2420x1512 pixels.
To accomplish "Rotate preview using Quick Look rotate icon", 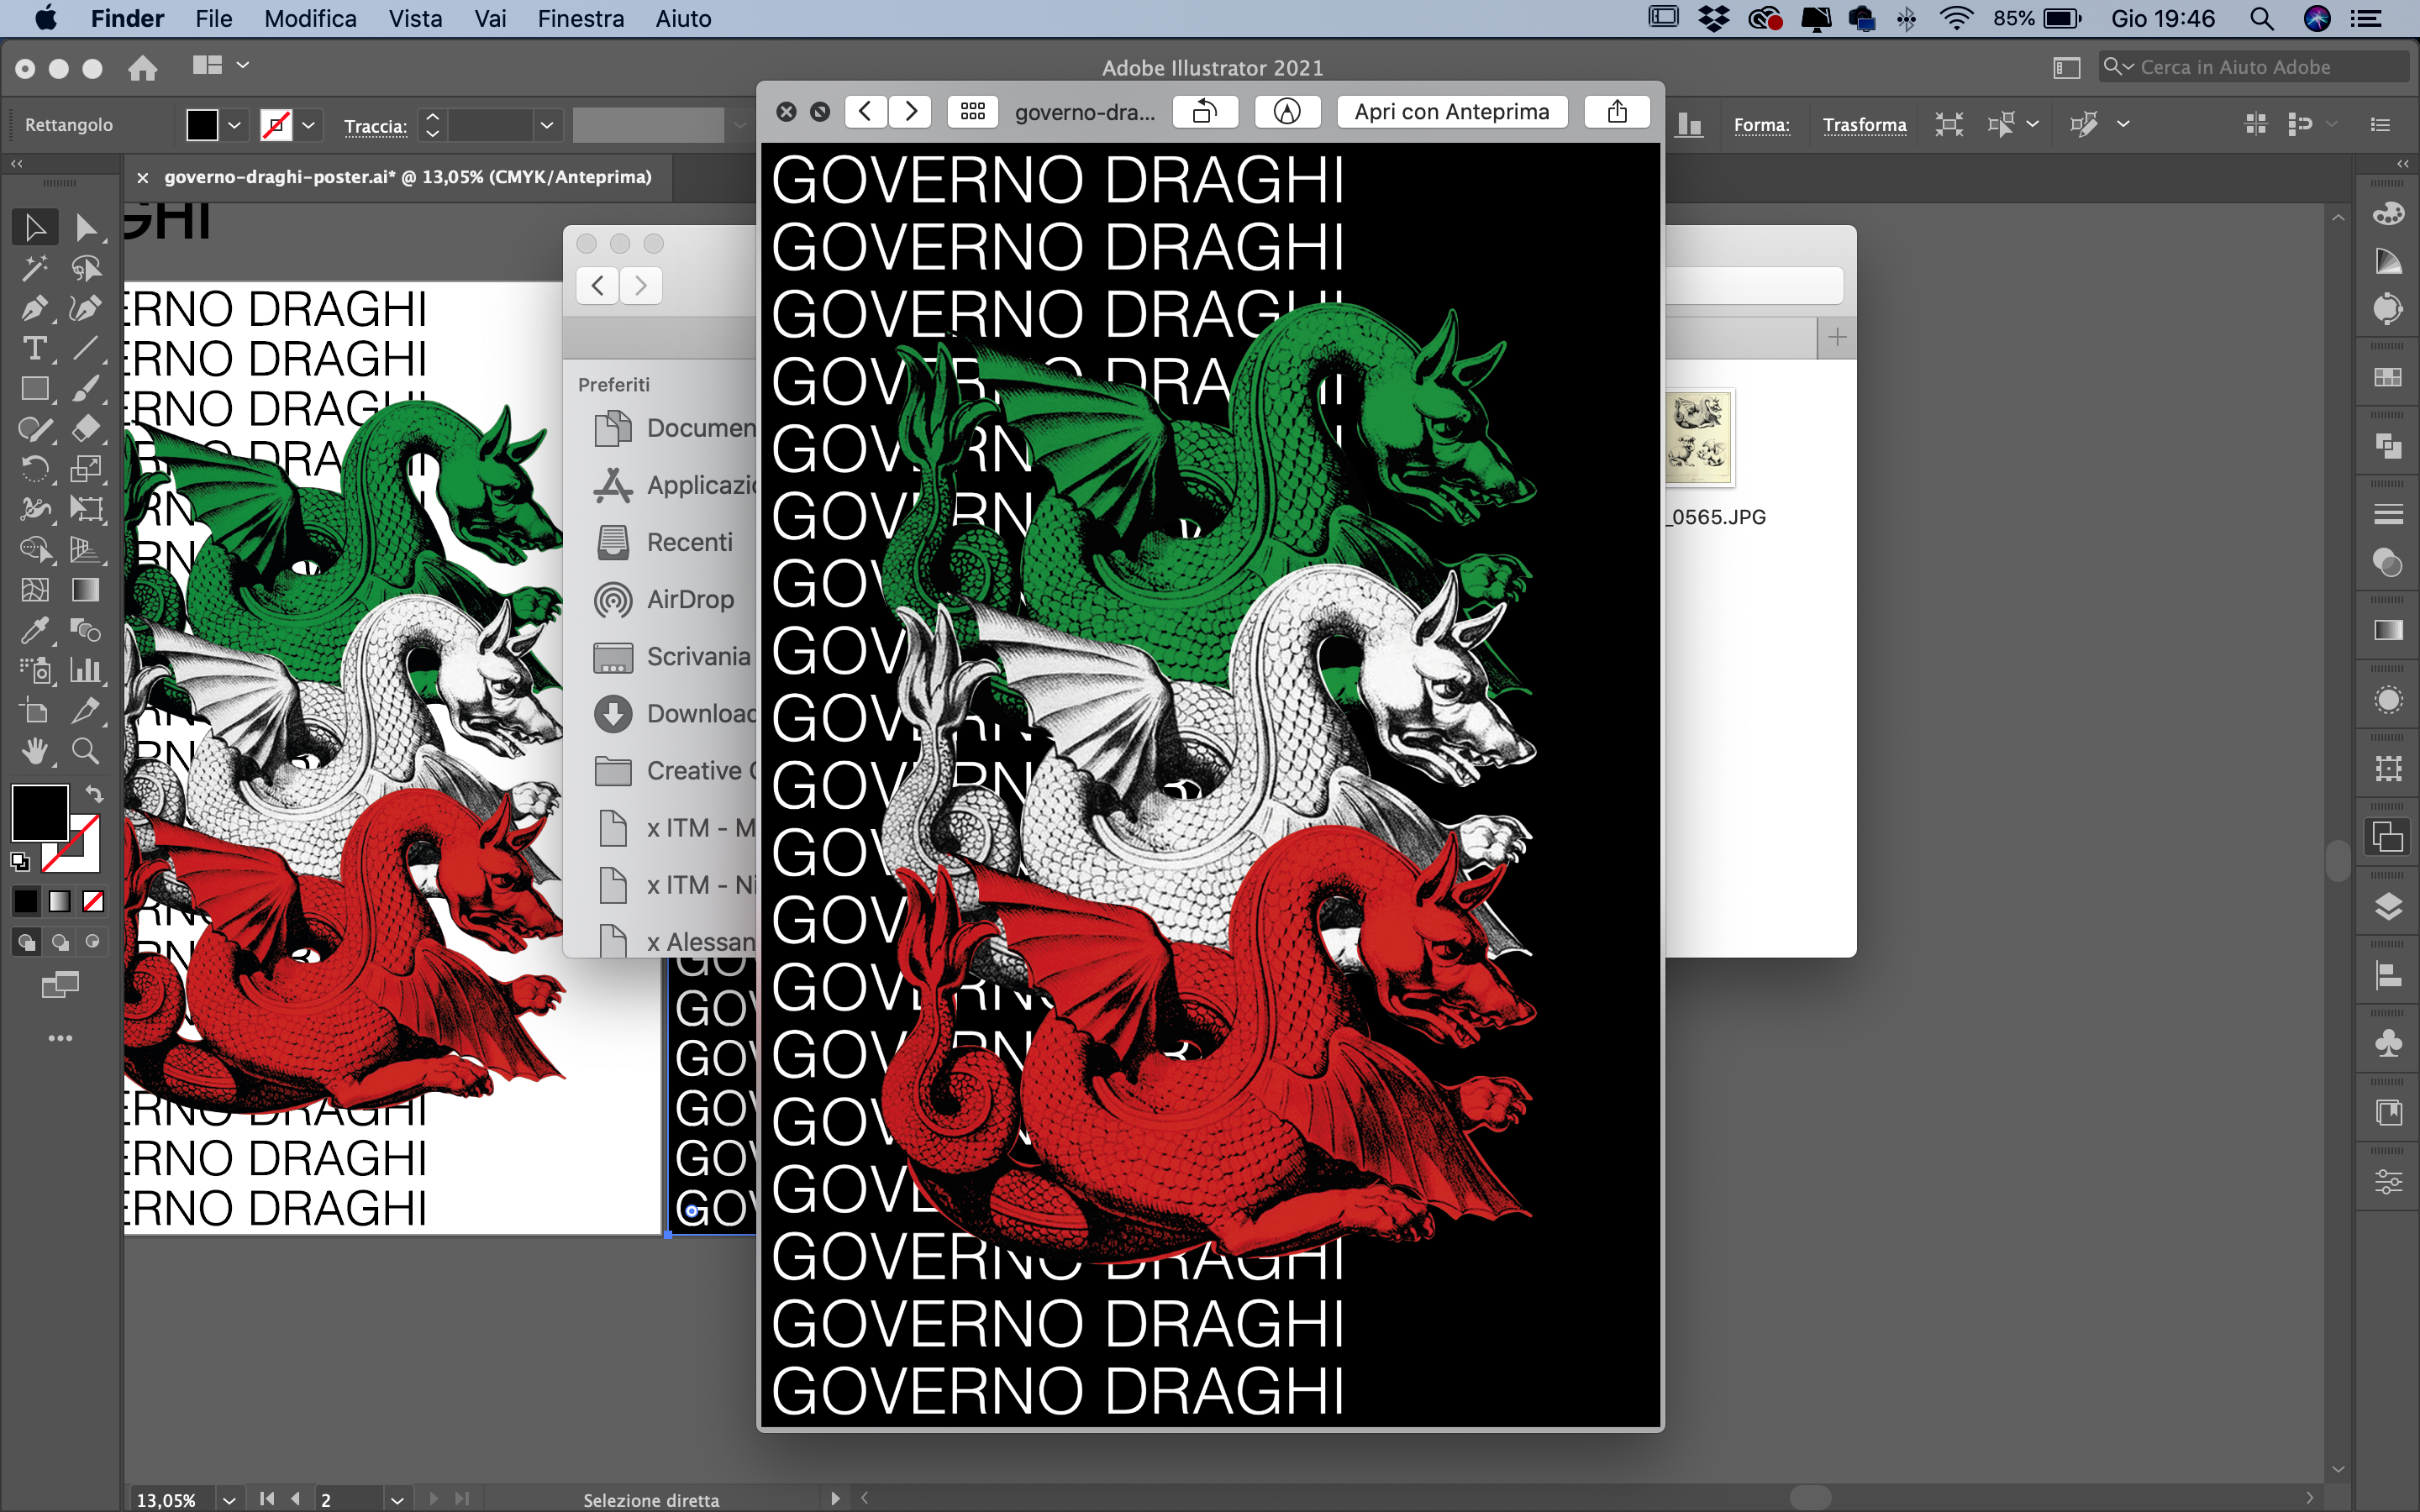I will (1205, 112).
